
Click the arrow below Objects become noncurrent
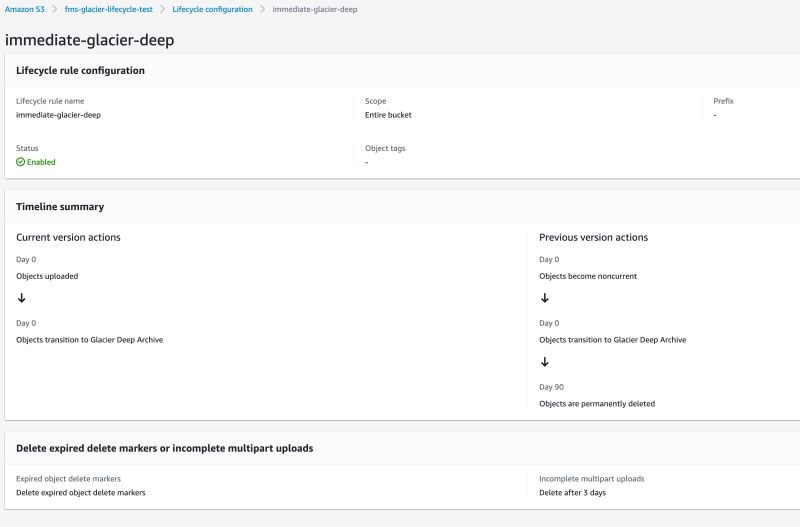coord(544,298)
